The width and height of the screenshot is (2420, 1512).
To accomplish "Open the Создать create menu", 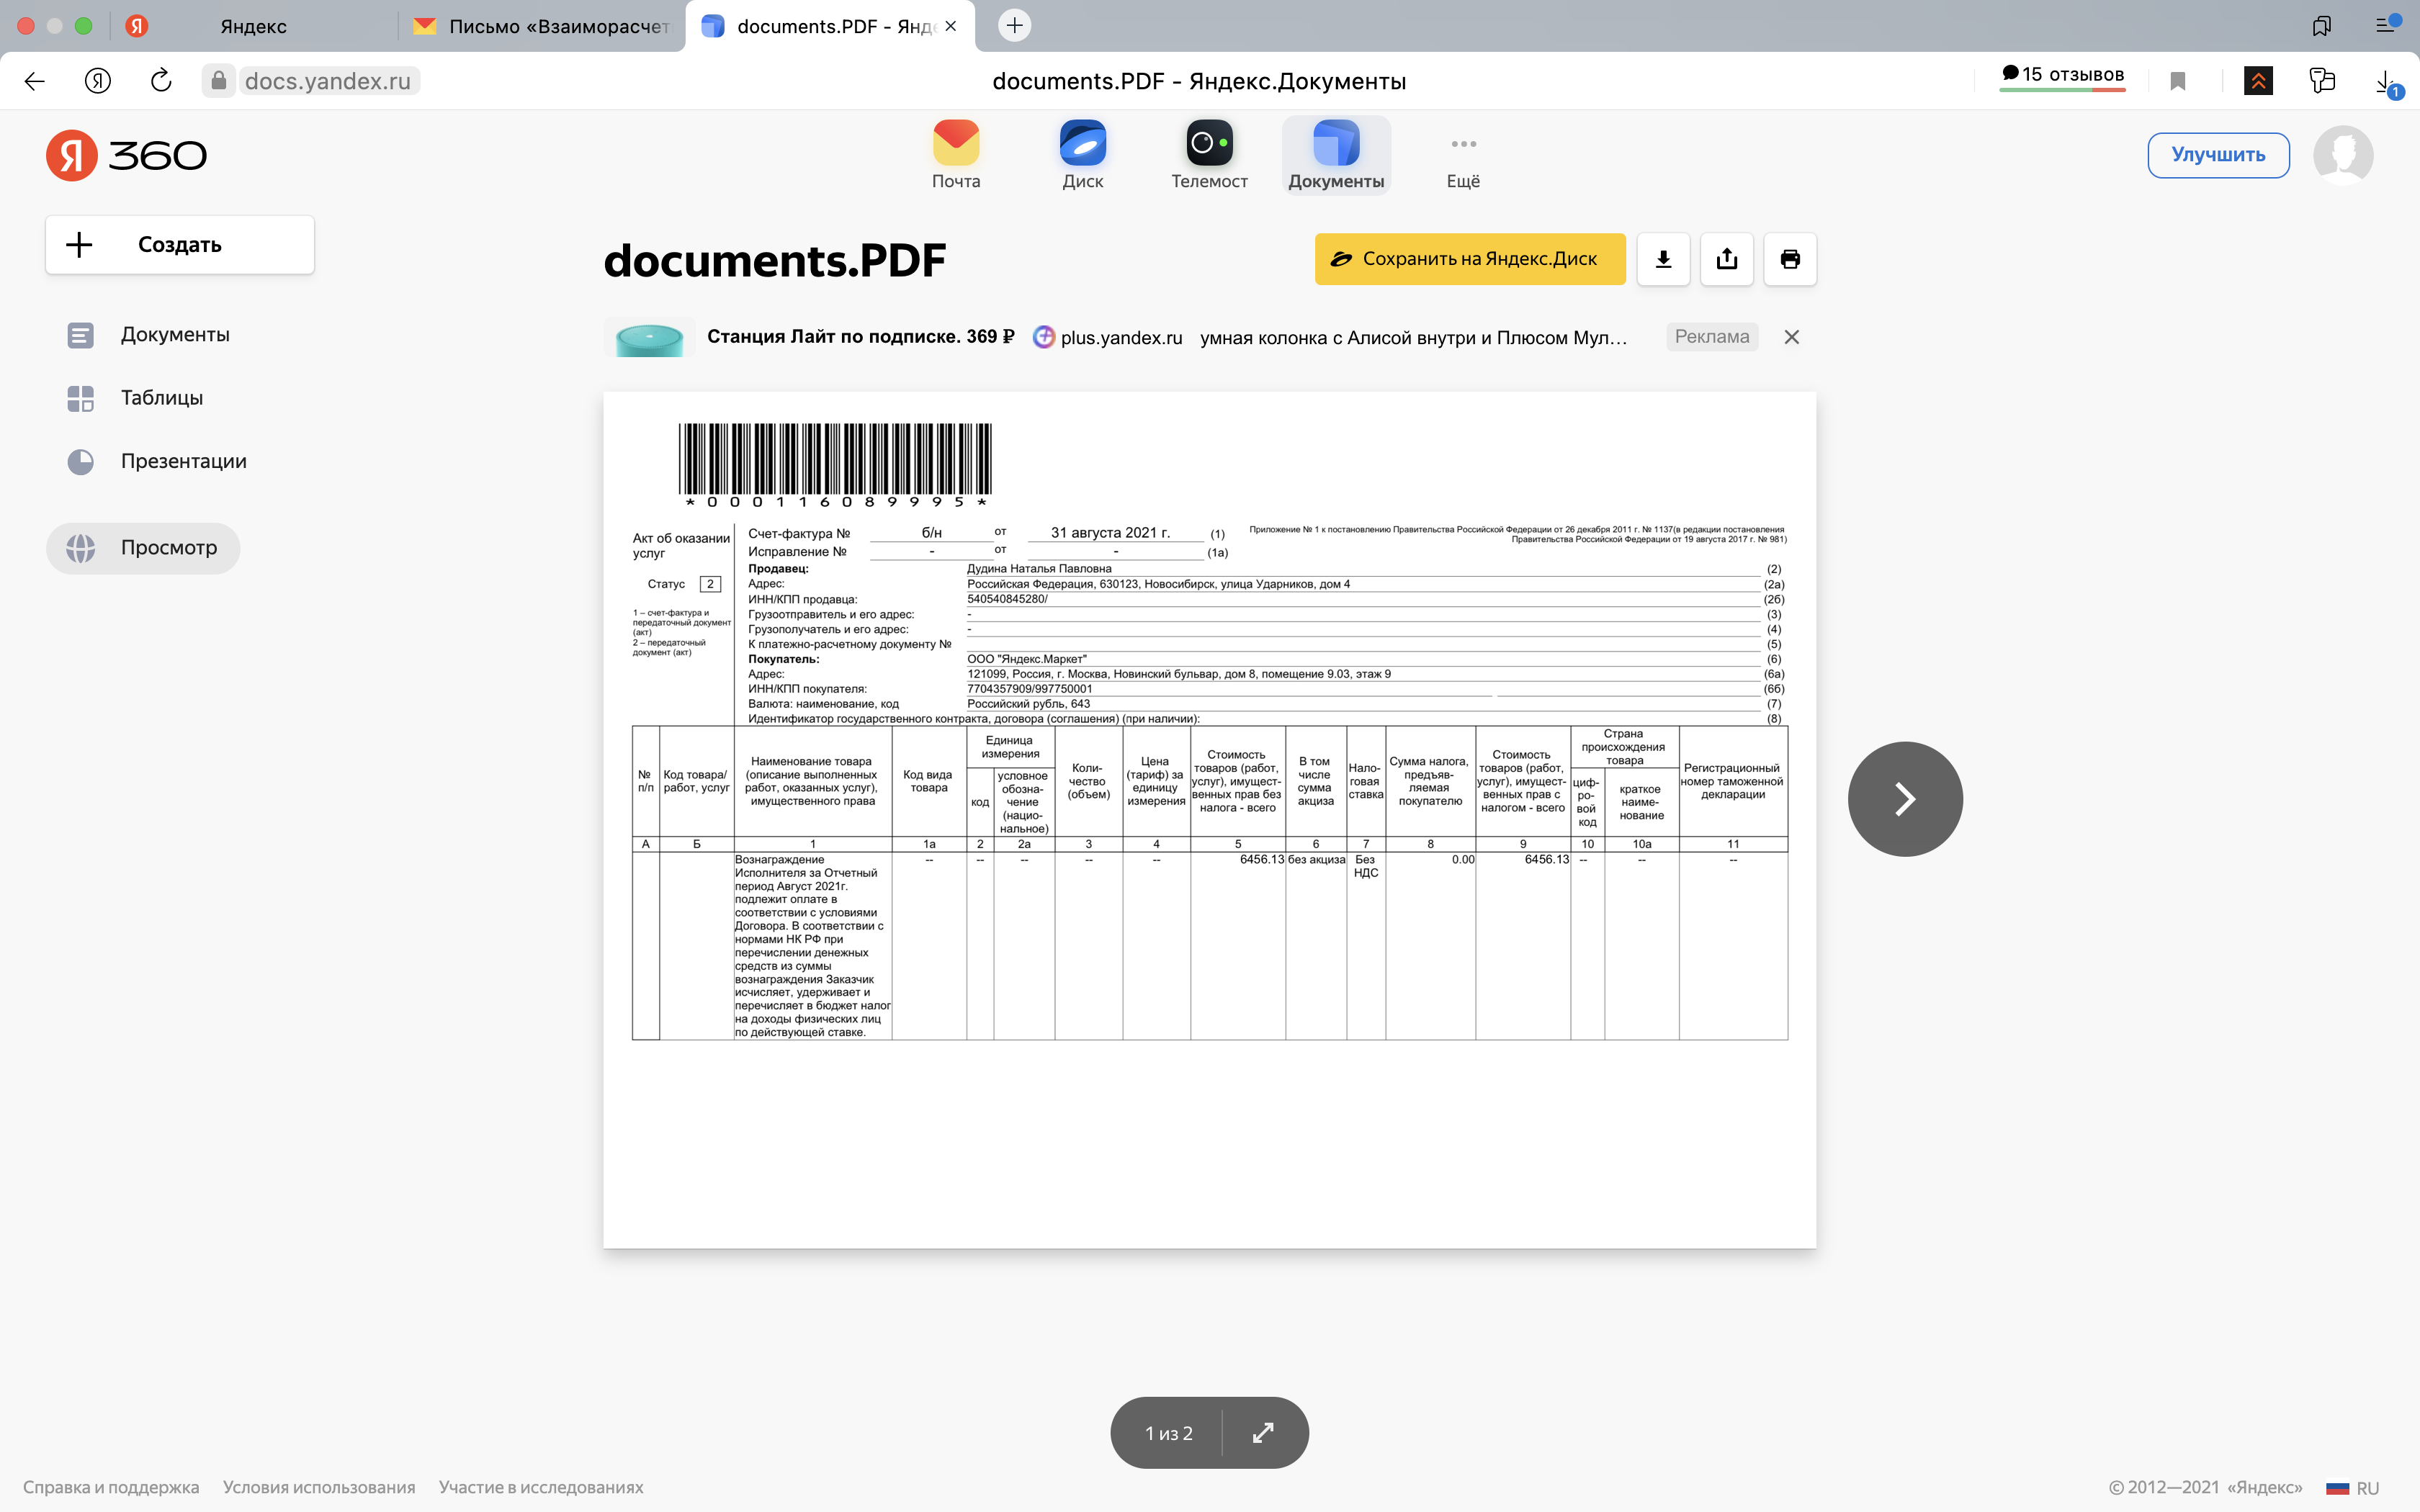I will (x=180, y=245).
